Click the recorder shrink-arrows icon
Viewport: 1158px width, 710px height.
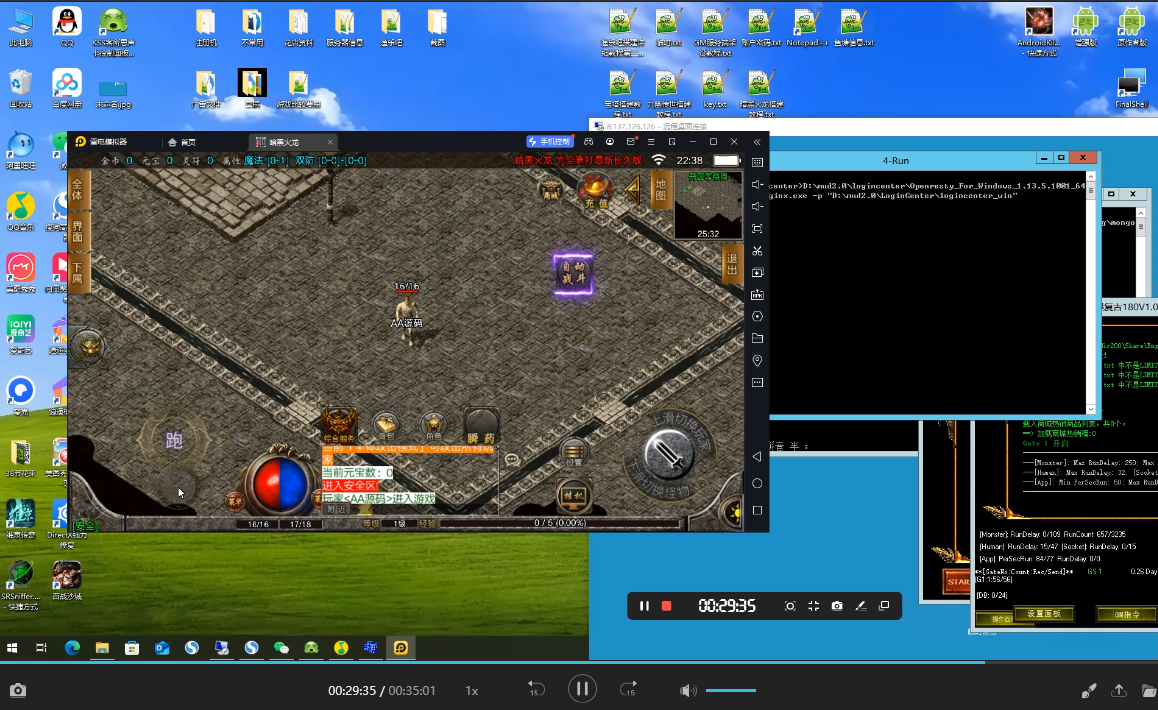tap(813, 606)
